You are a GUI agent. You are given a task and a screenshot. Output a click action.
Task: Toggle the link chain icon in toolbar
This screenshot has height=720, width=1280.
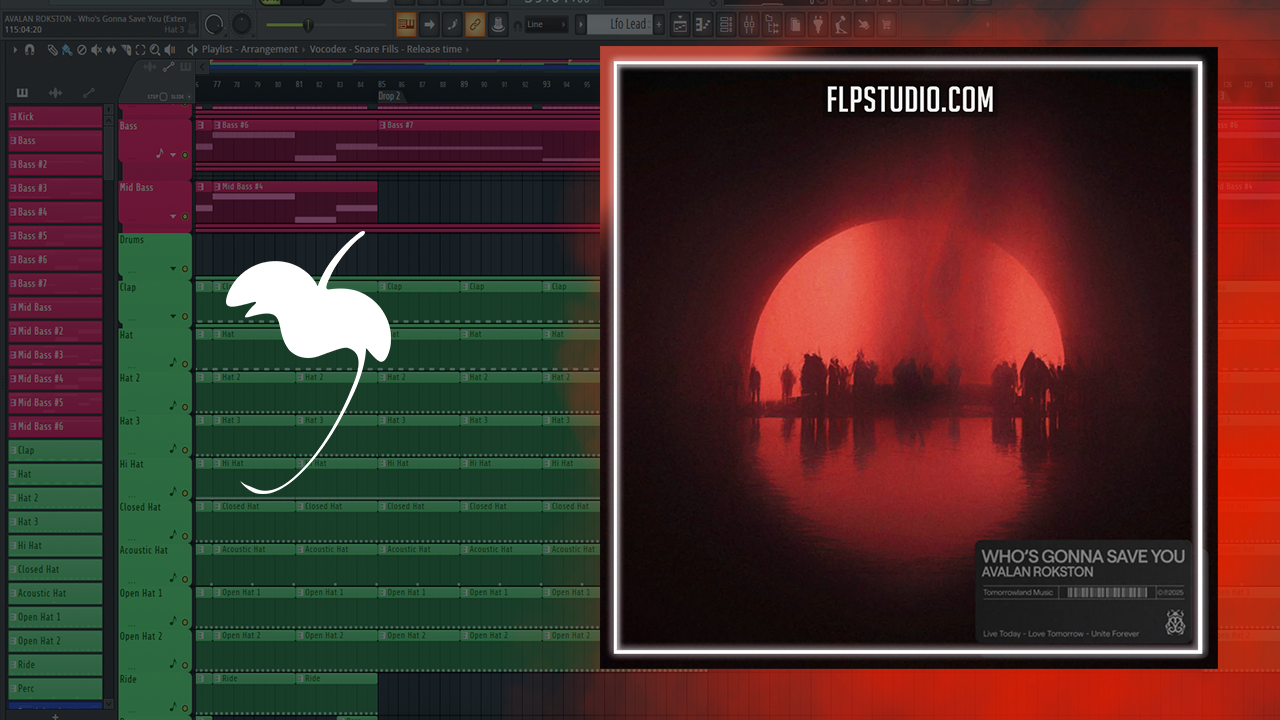475,24
